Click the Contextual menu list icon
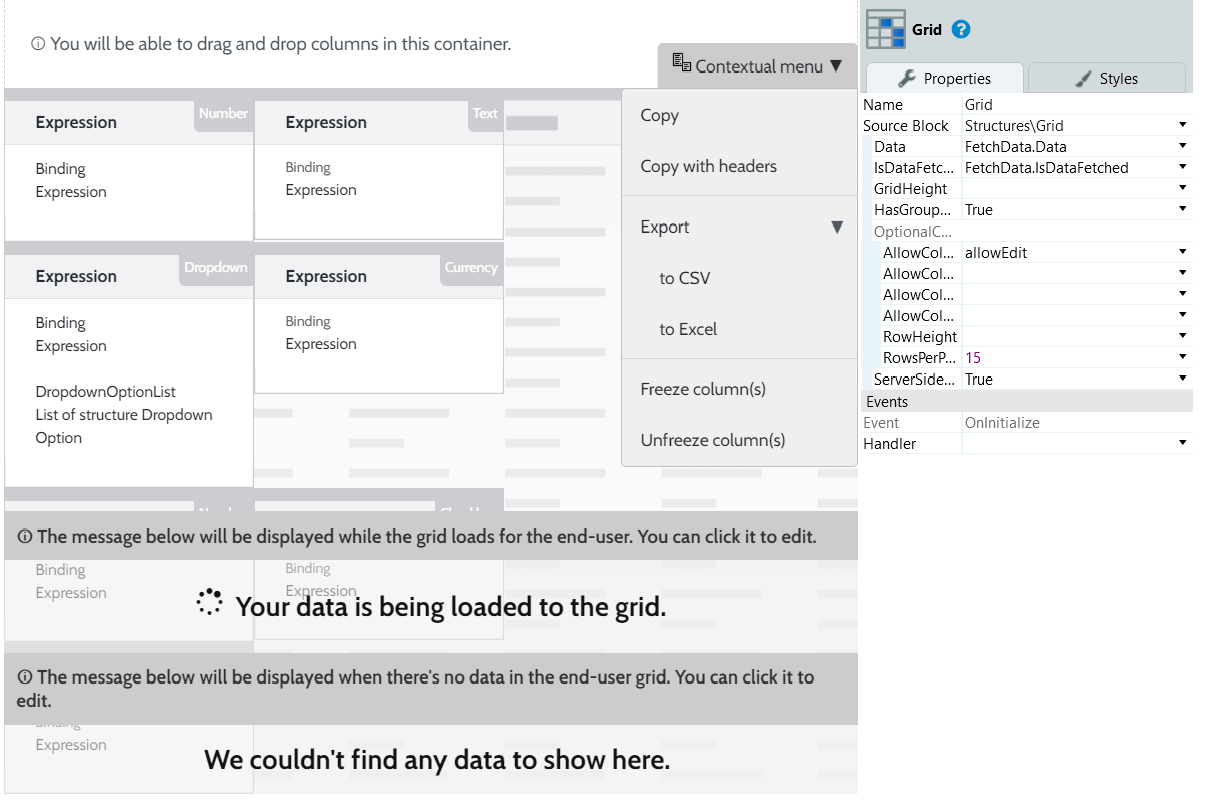 681,64
